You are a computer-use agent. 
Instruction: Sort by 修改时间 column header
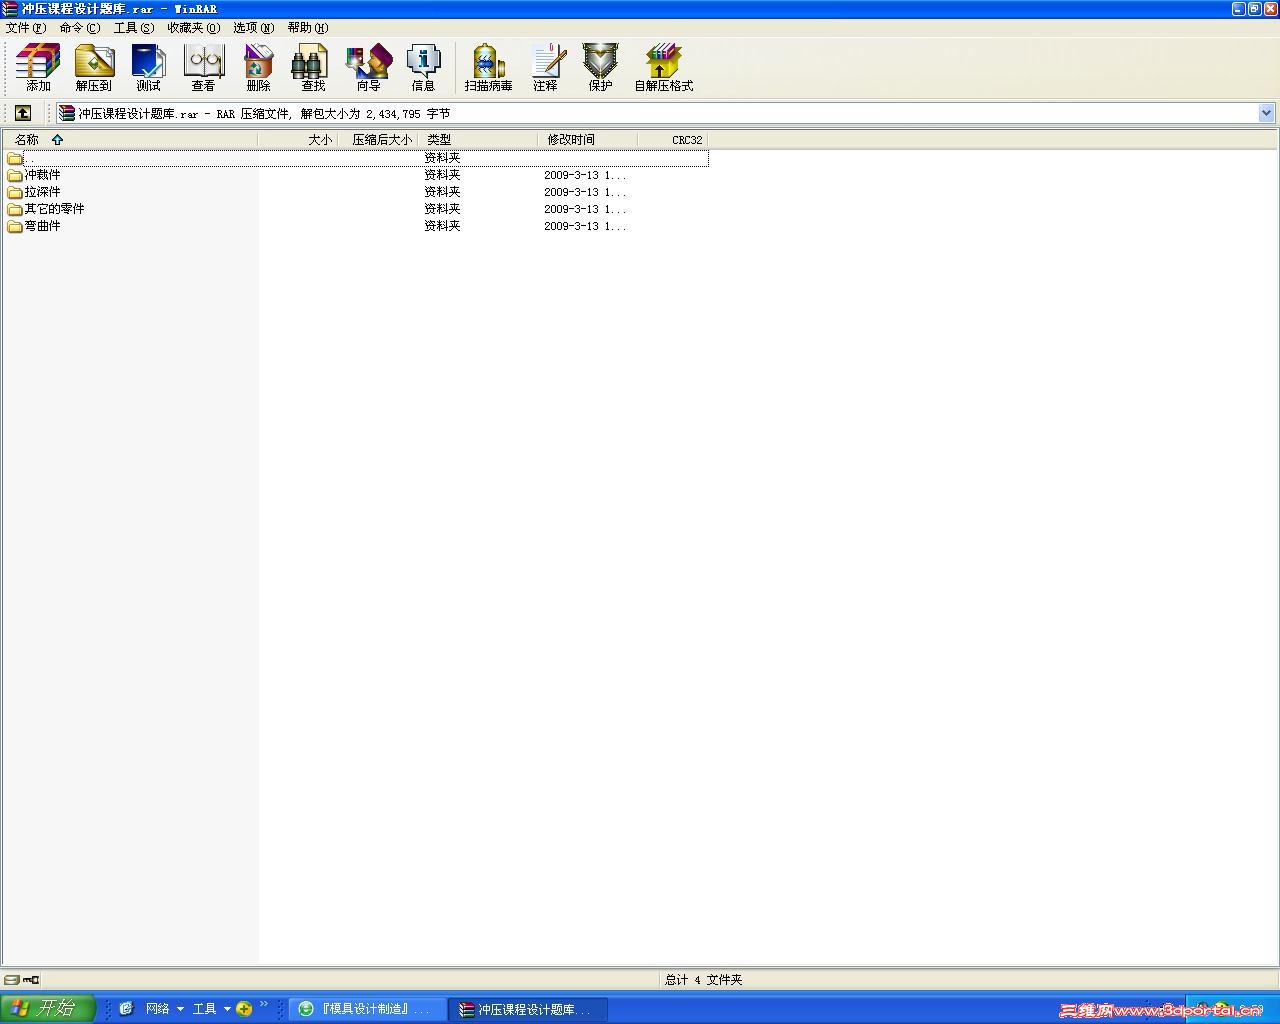click(x=588, y=140)
